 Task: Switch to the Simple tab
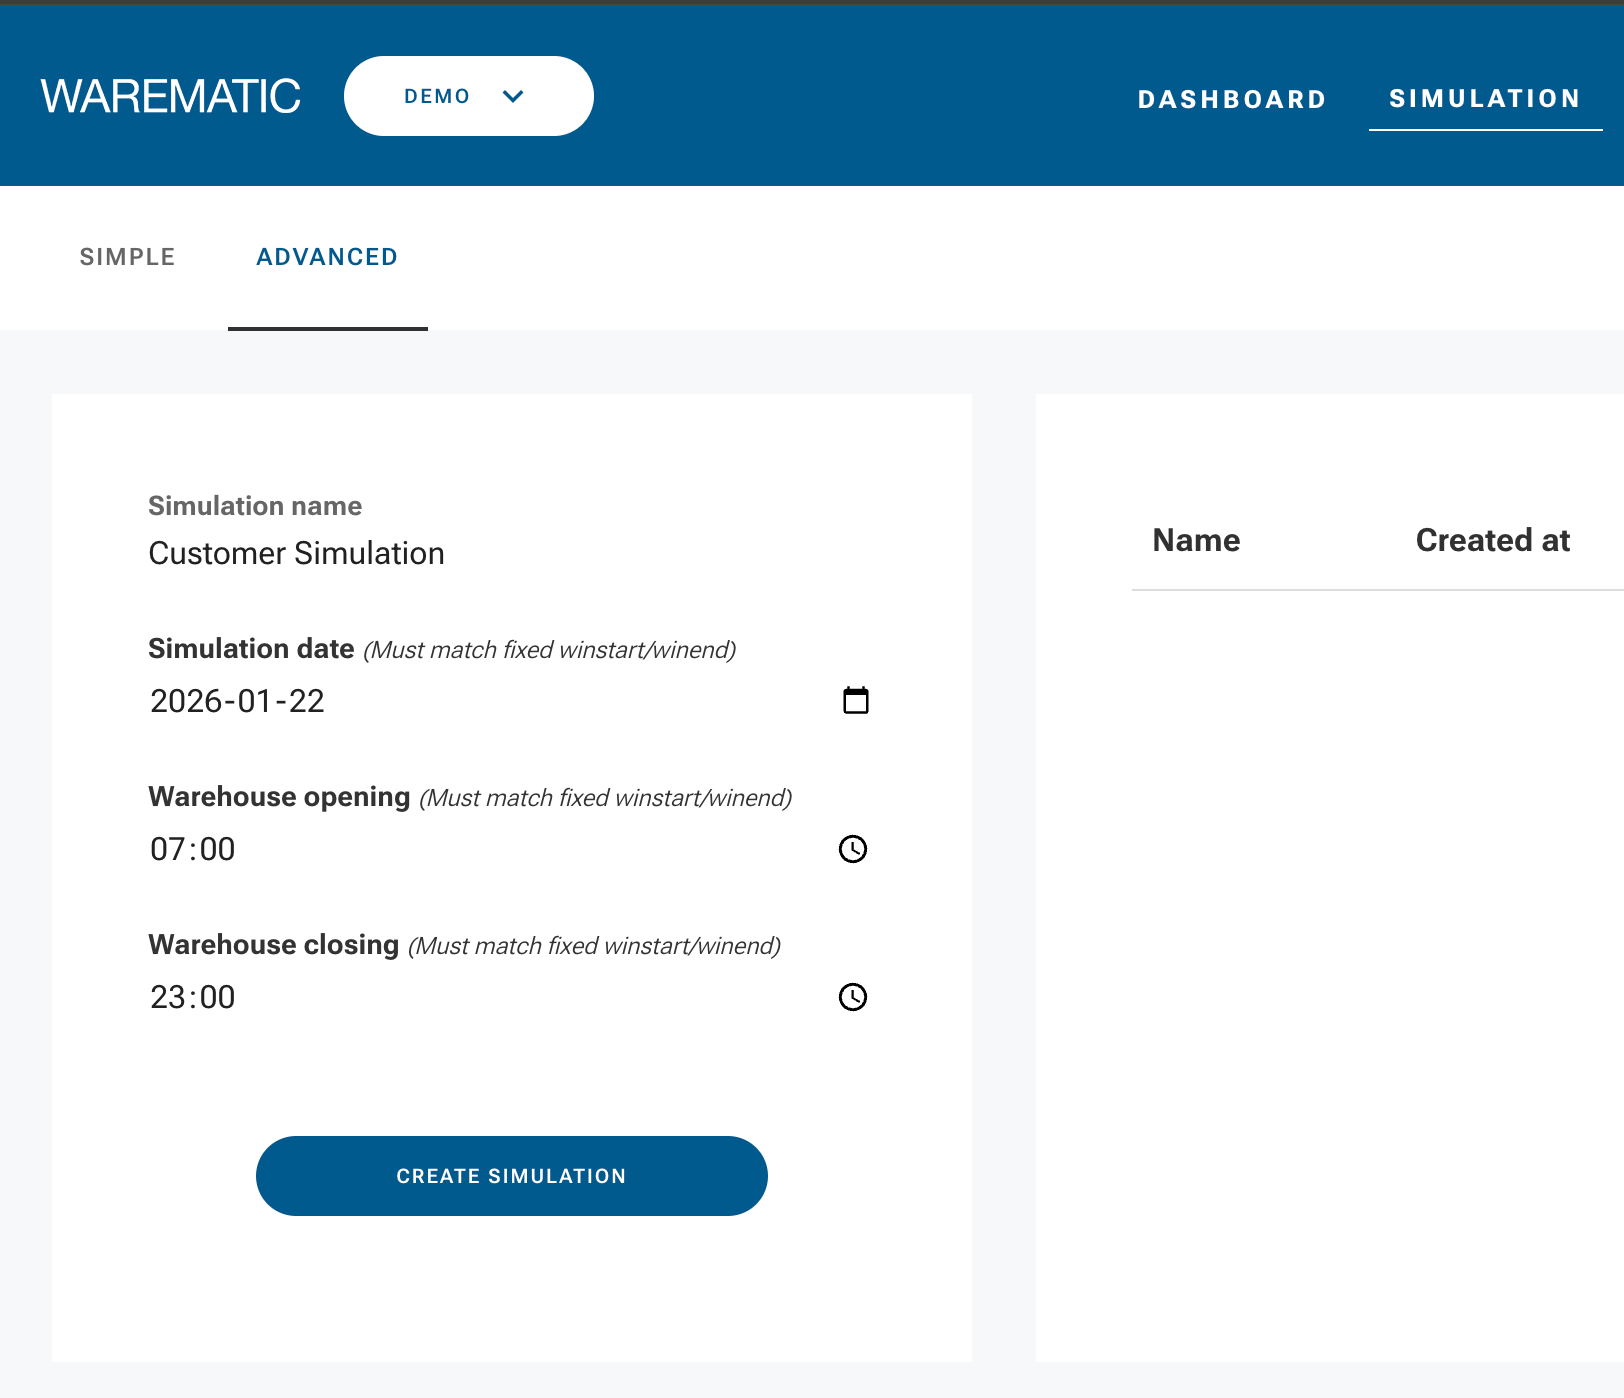127,257
